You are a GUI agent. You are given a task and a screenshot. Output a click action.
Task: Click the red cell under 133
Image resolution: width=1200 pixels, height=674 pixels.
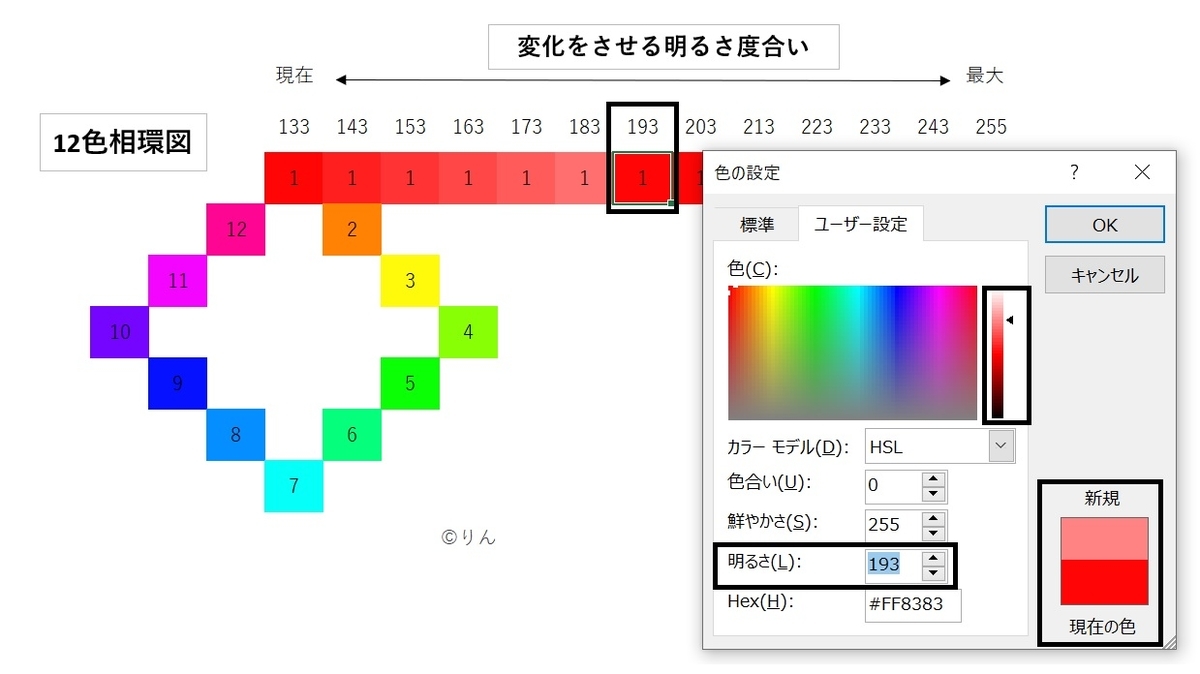(293, 178)
